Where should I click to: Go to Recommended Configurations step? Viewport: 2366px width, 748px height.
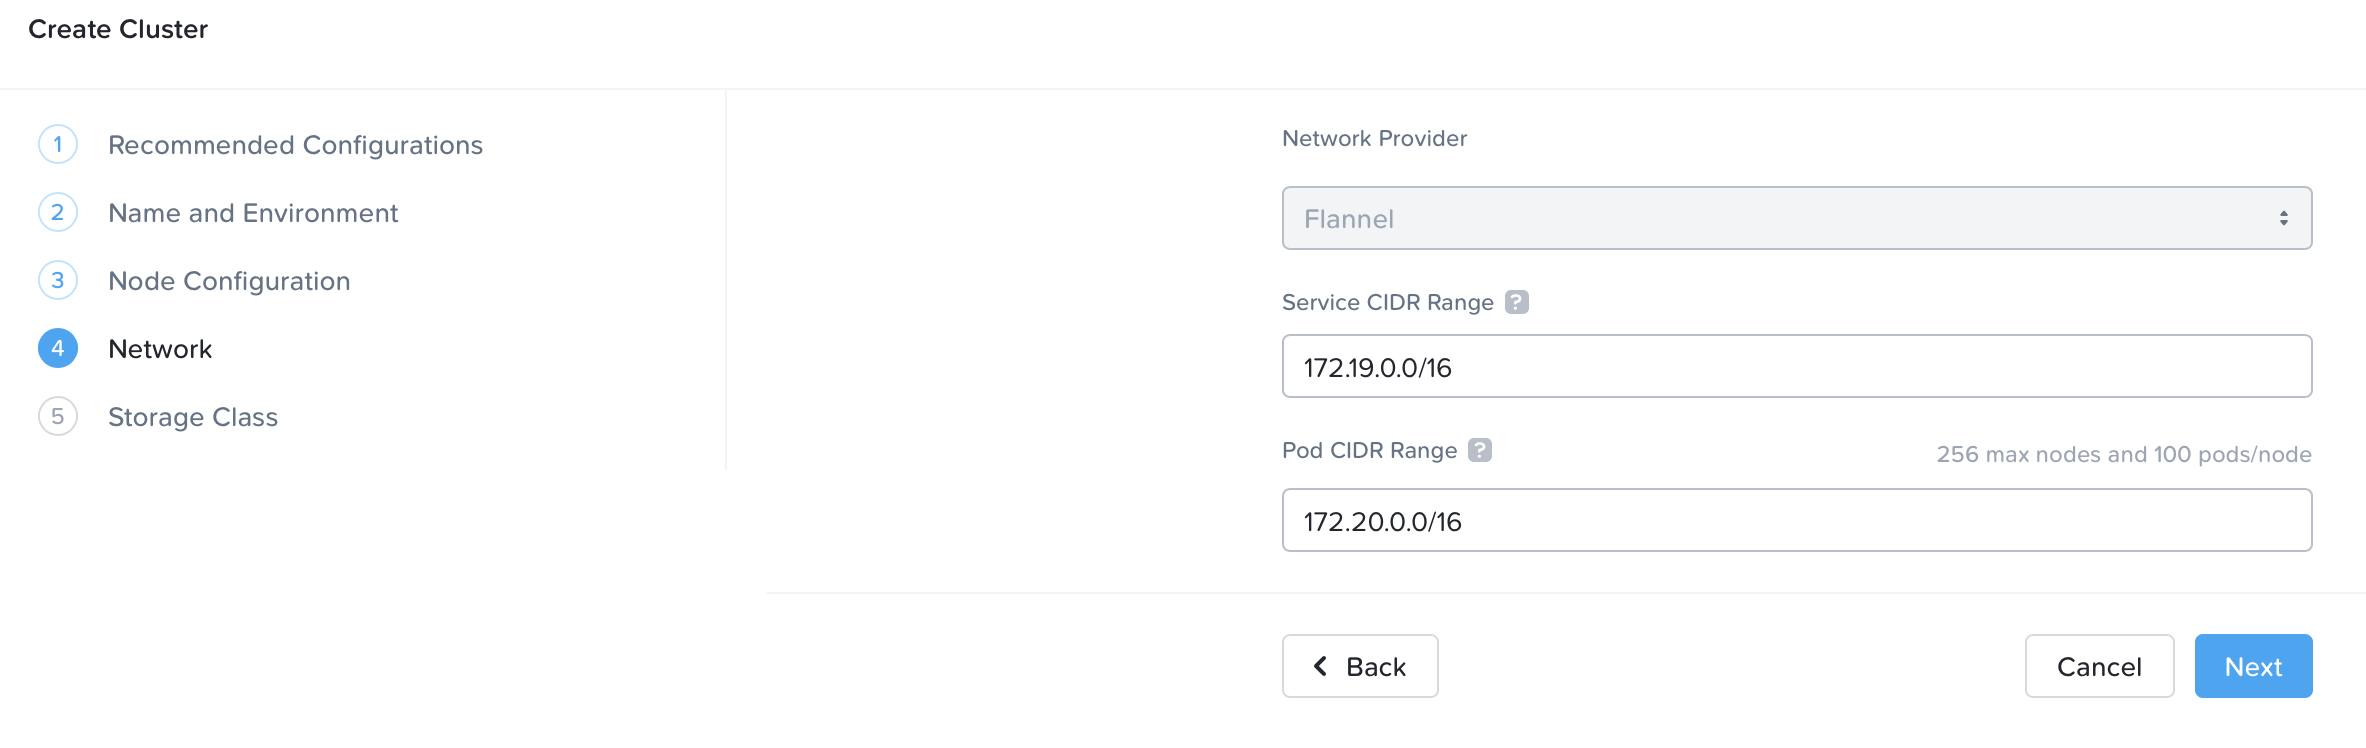(x=295, y=145)
